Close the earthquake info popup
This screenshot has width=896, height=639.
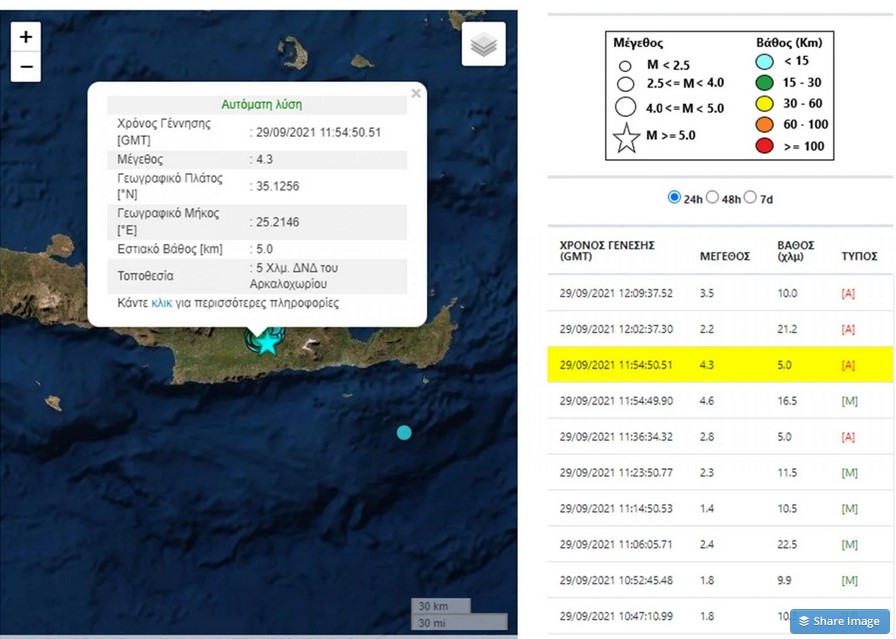click(416, 93)
